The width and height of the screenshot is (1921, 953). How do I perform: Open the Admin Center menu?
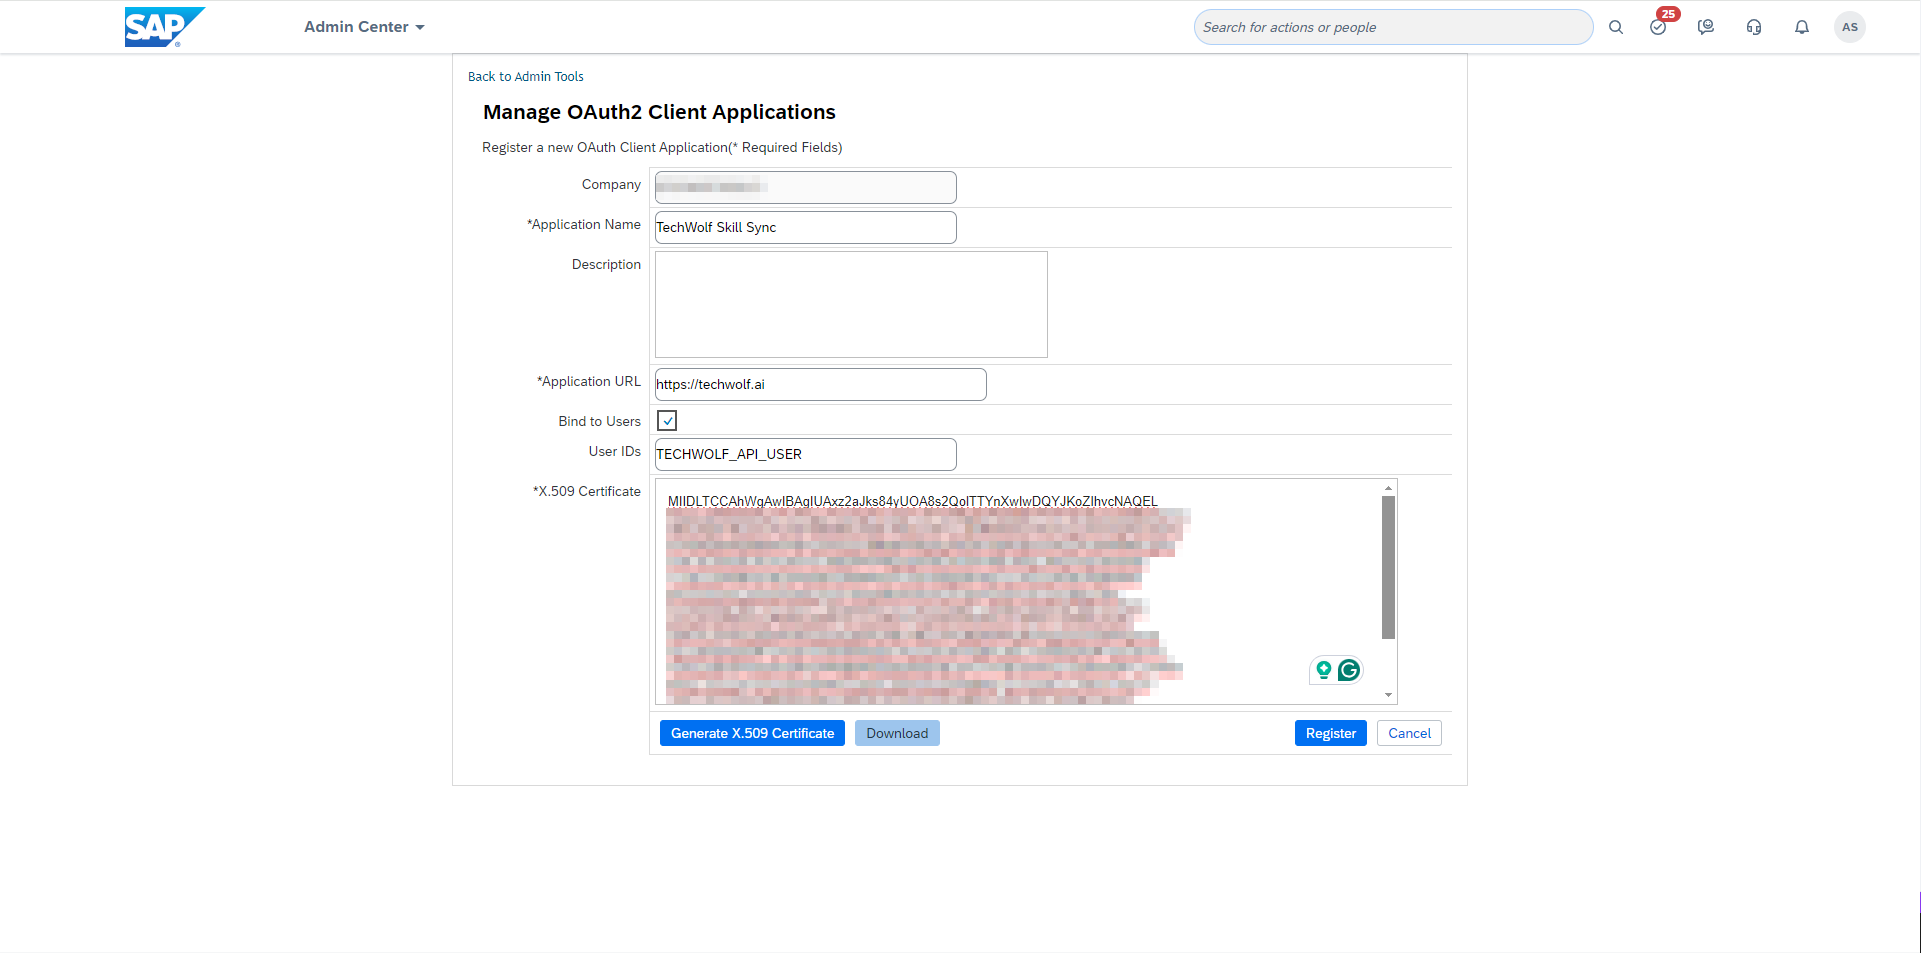(x=363, y=27)
